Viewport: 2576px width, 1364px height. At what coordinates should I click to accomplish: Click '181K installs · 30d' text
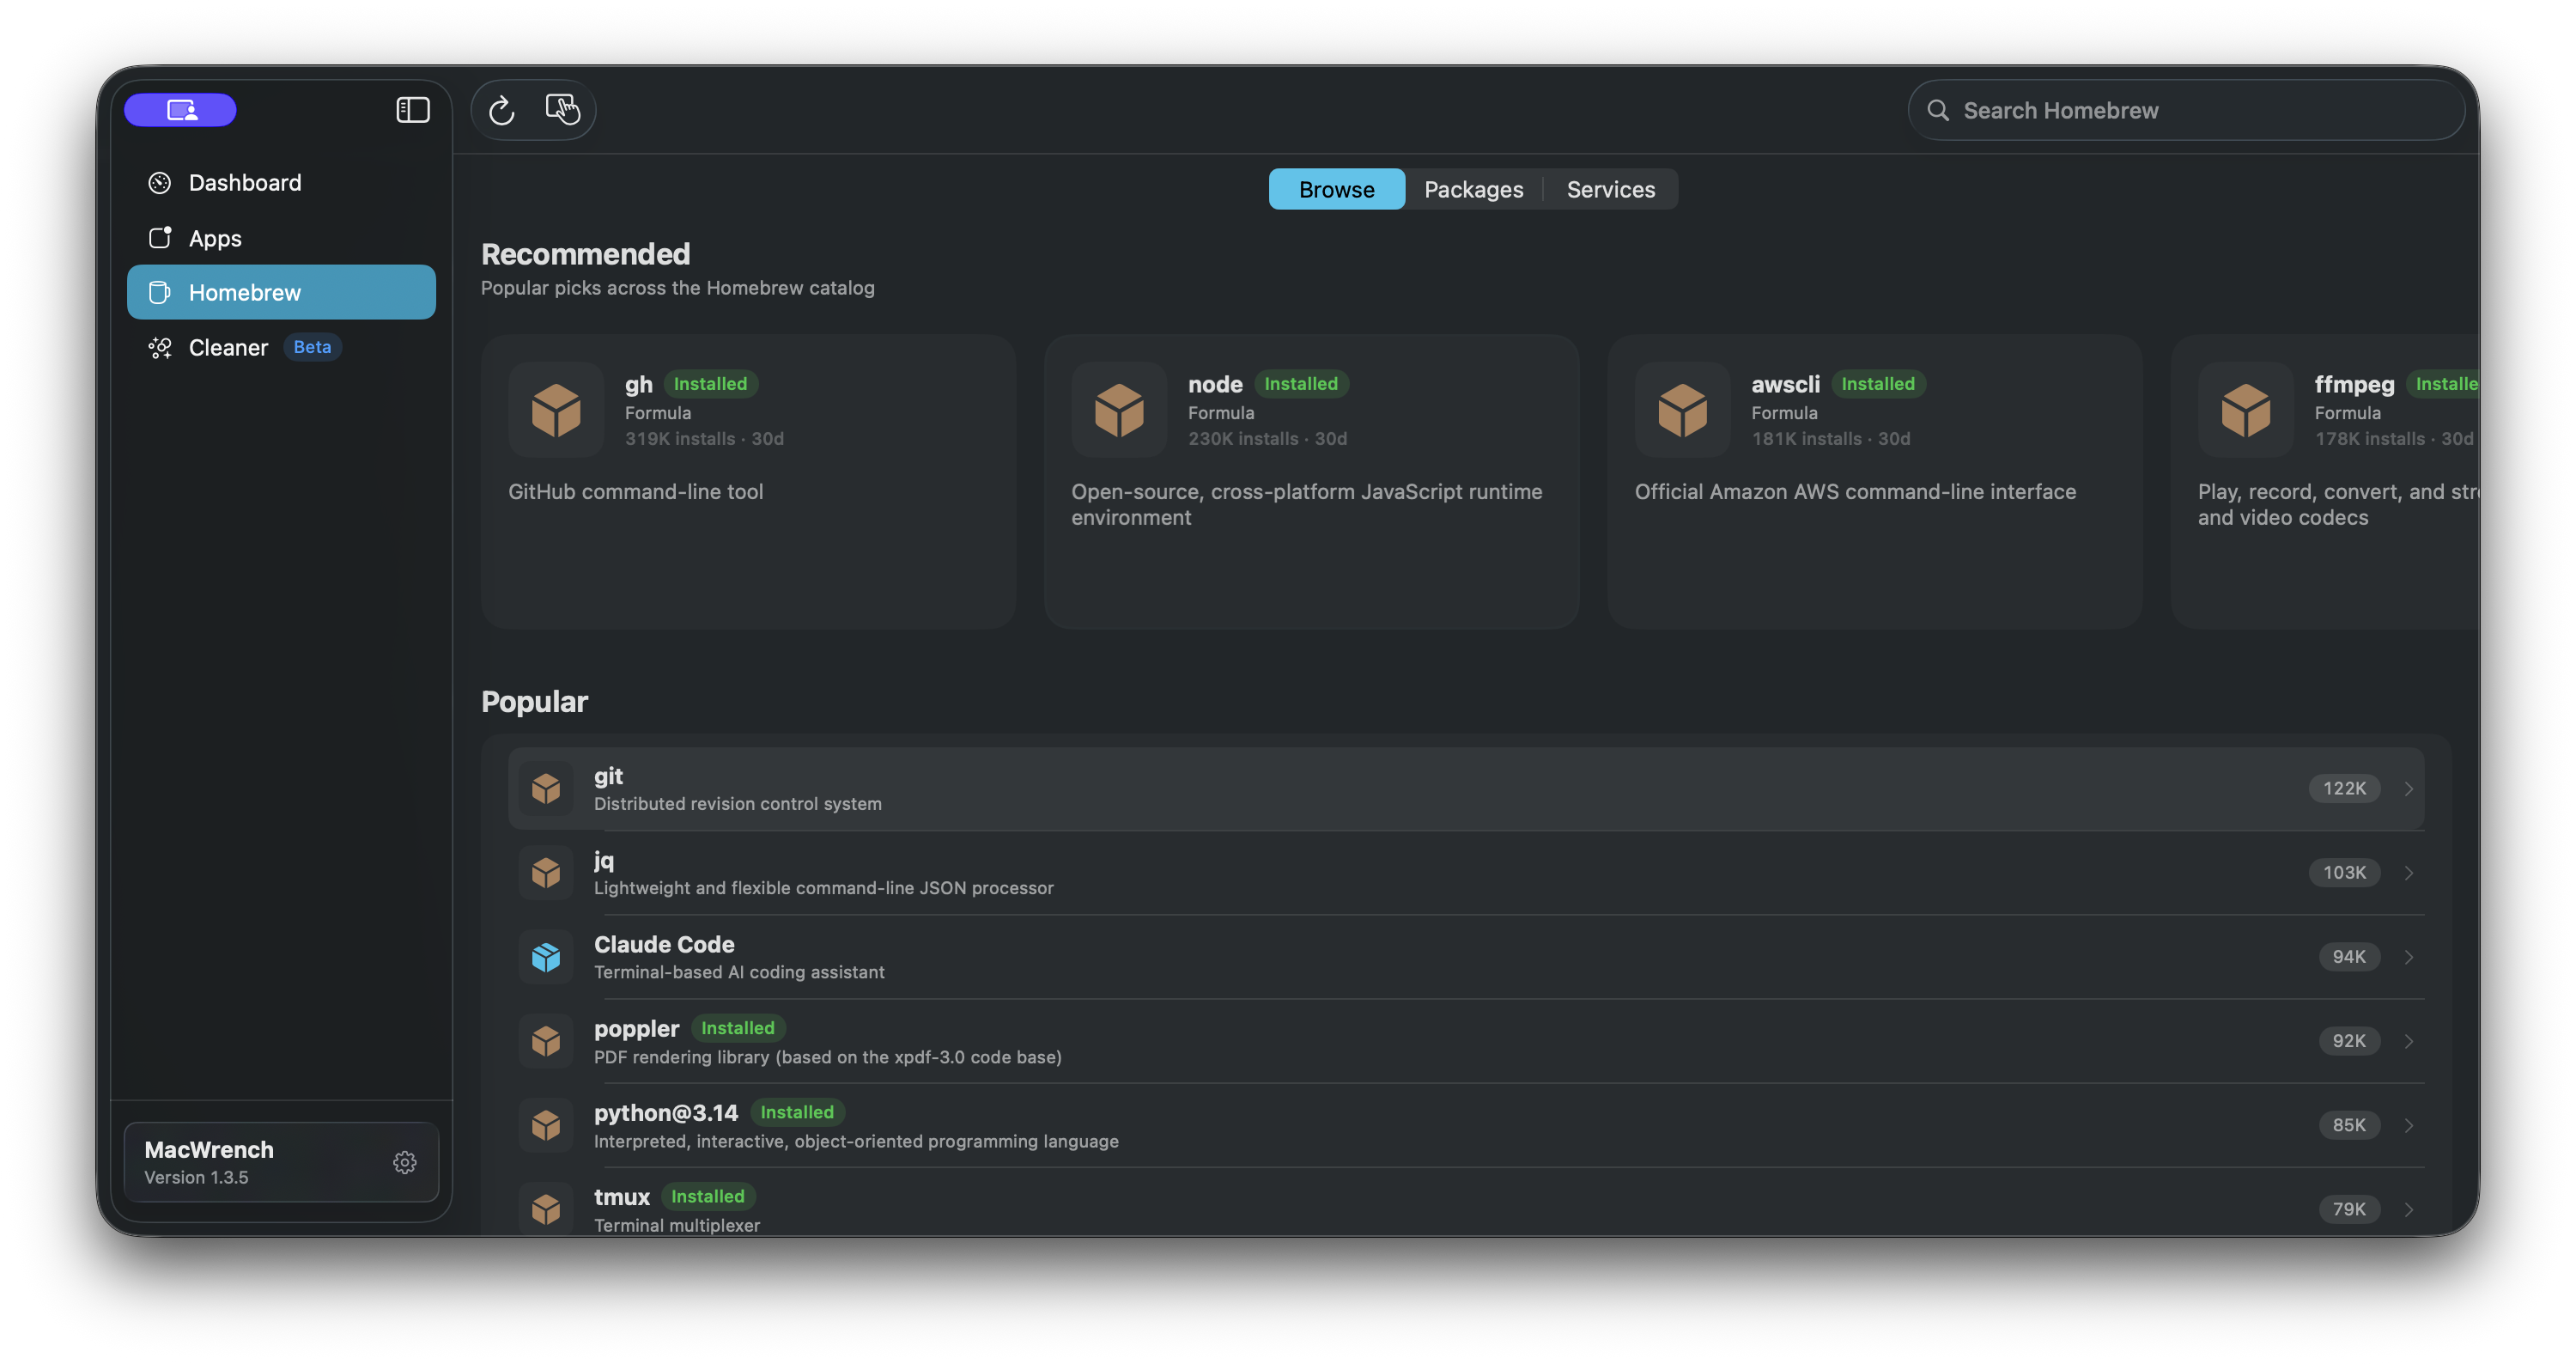[x=1830, y=439]
